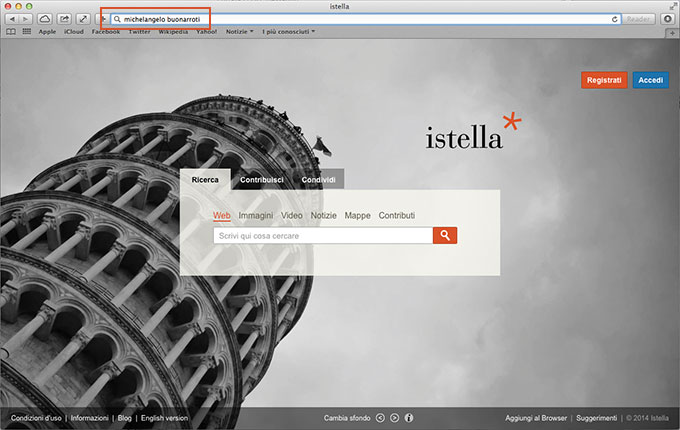
Task: Open Suggerimenti footer link
Action: [x=596, y=418]
